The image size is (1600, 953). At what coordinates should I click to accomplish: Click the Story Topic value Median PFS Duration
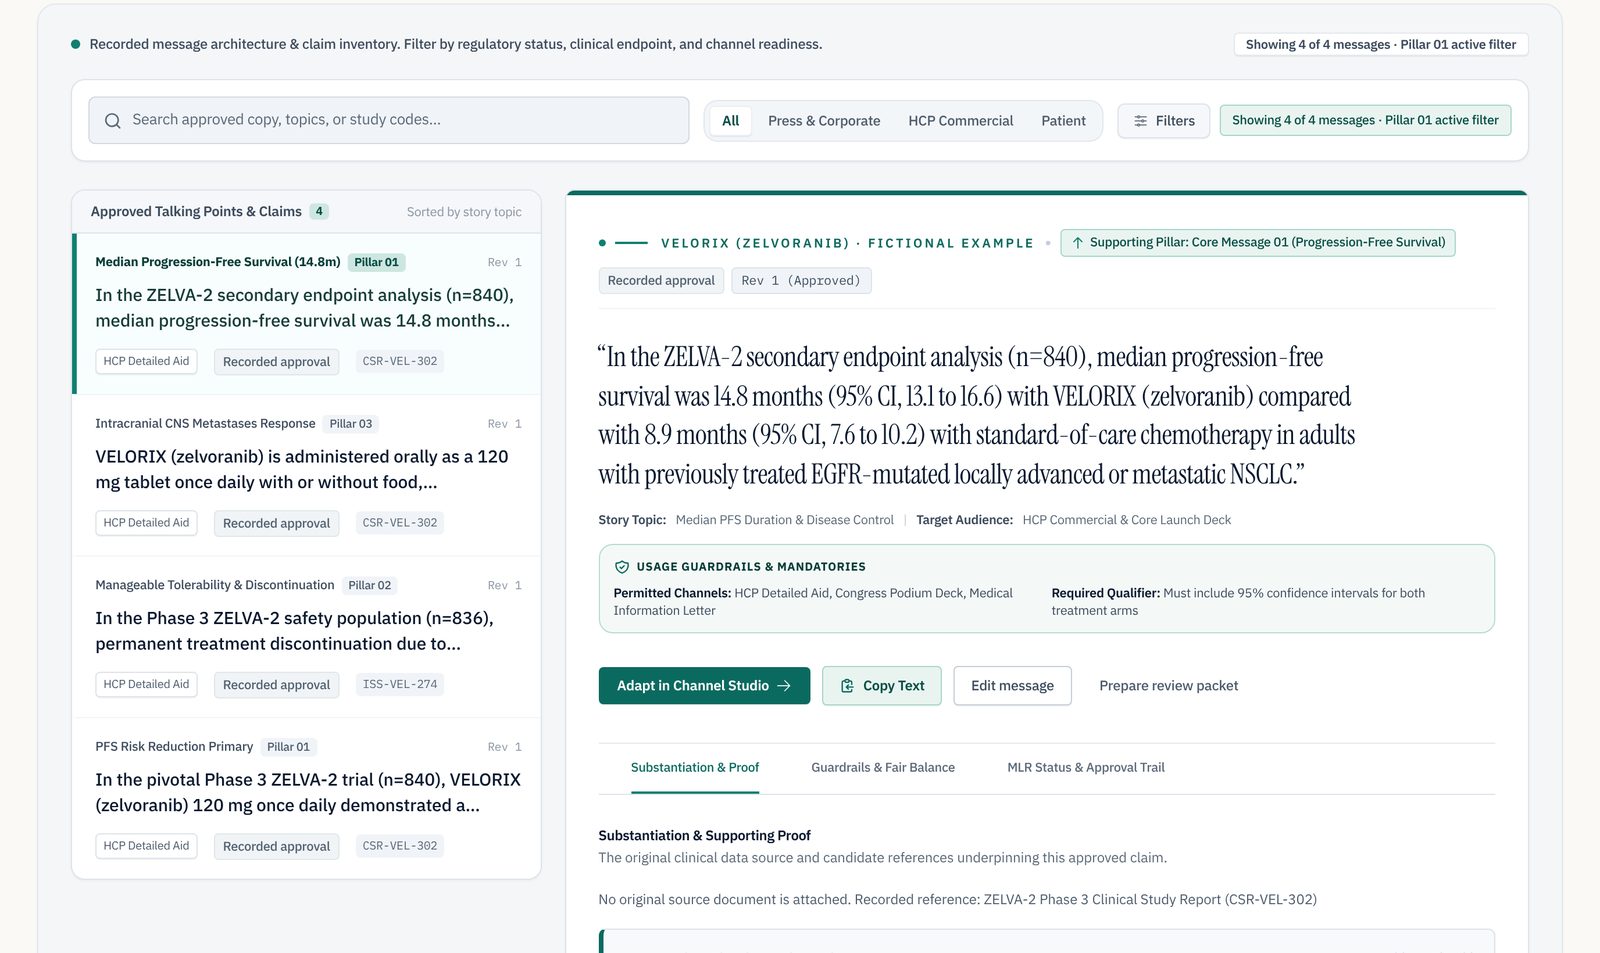pos(785,520)
